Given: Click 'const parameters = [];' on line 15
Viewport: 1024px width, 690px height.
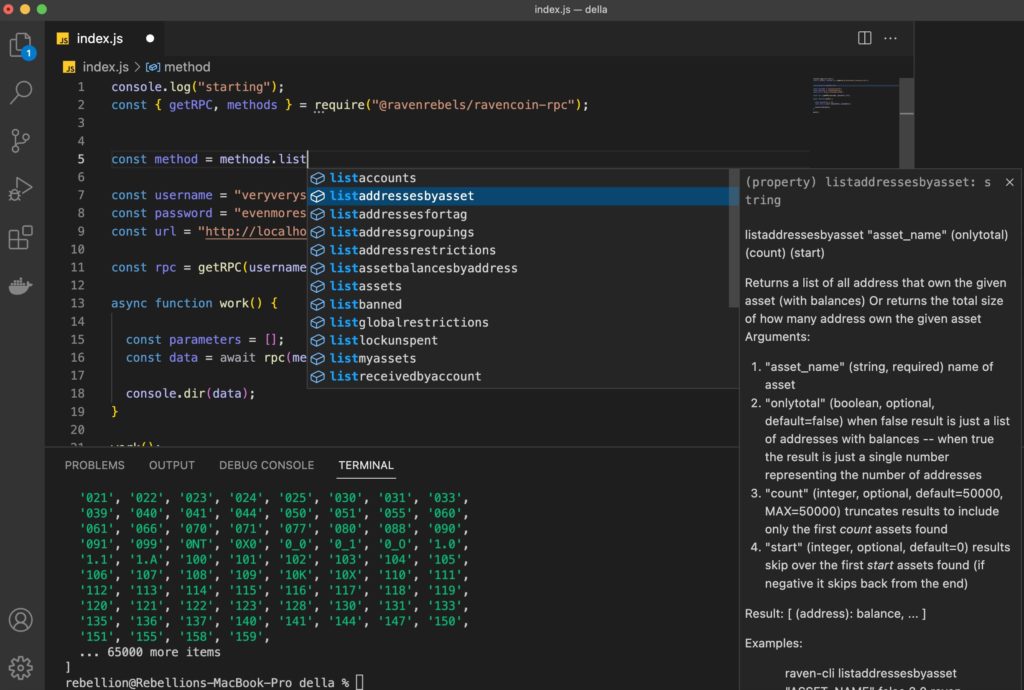Looking at the screenshot, I should tap(205, 339).
